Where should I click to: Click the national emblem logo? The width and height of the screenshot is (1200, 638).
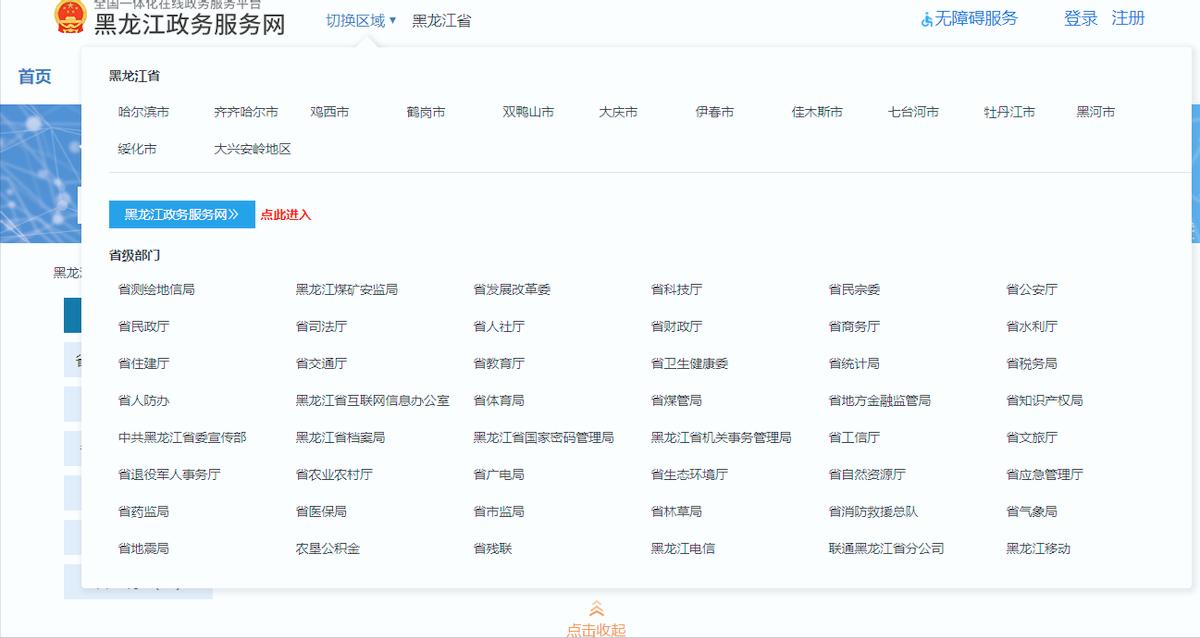point(68,17)
